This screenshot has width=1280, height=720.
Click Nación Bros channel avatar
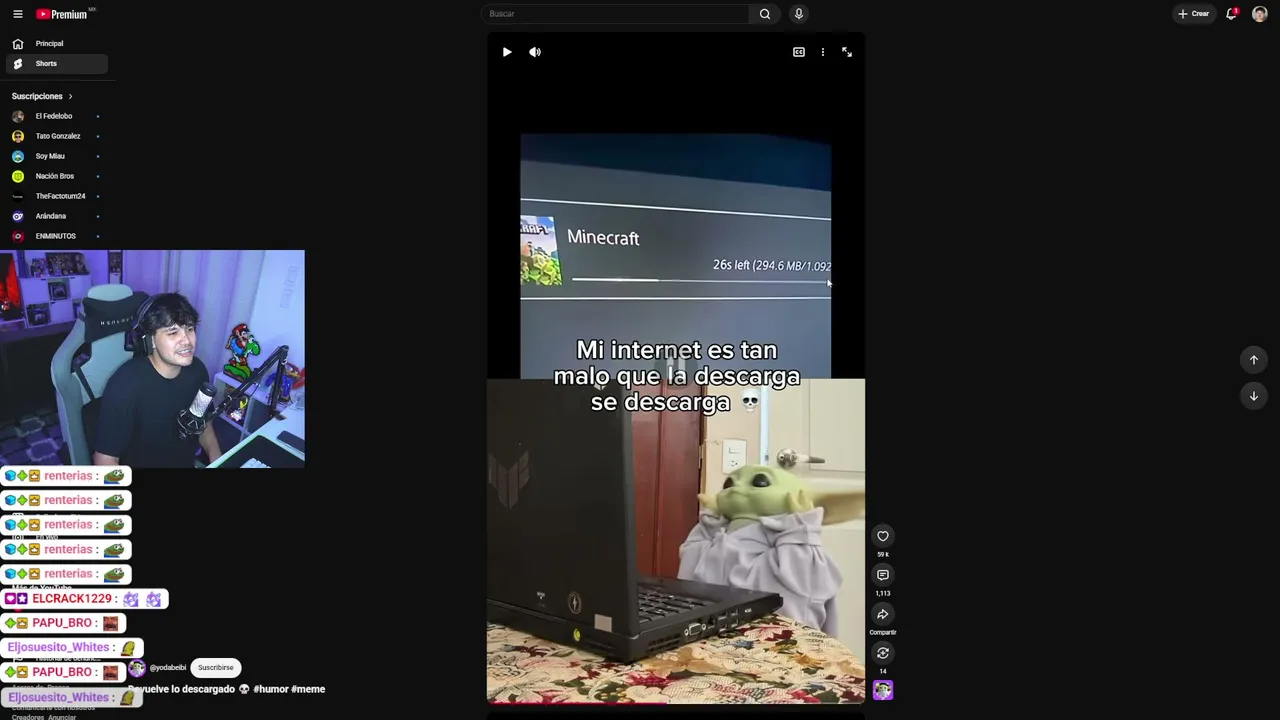coord(18,176)
